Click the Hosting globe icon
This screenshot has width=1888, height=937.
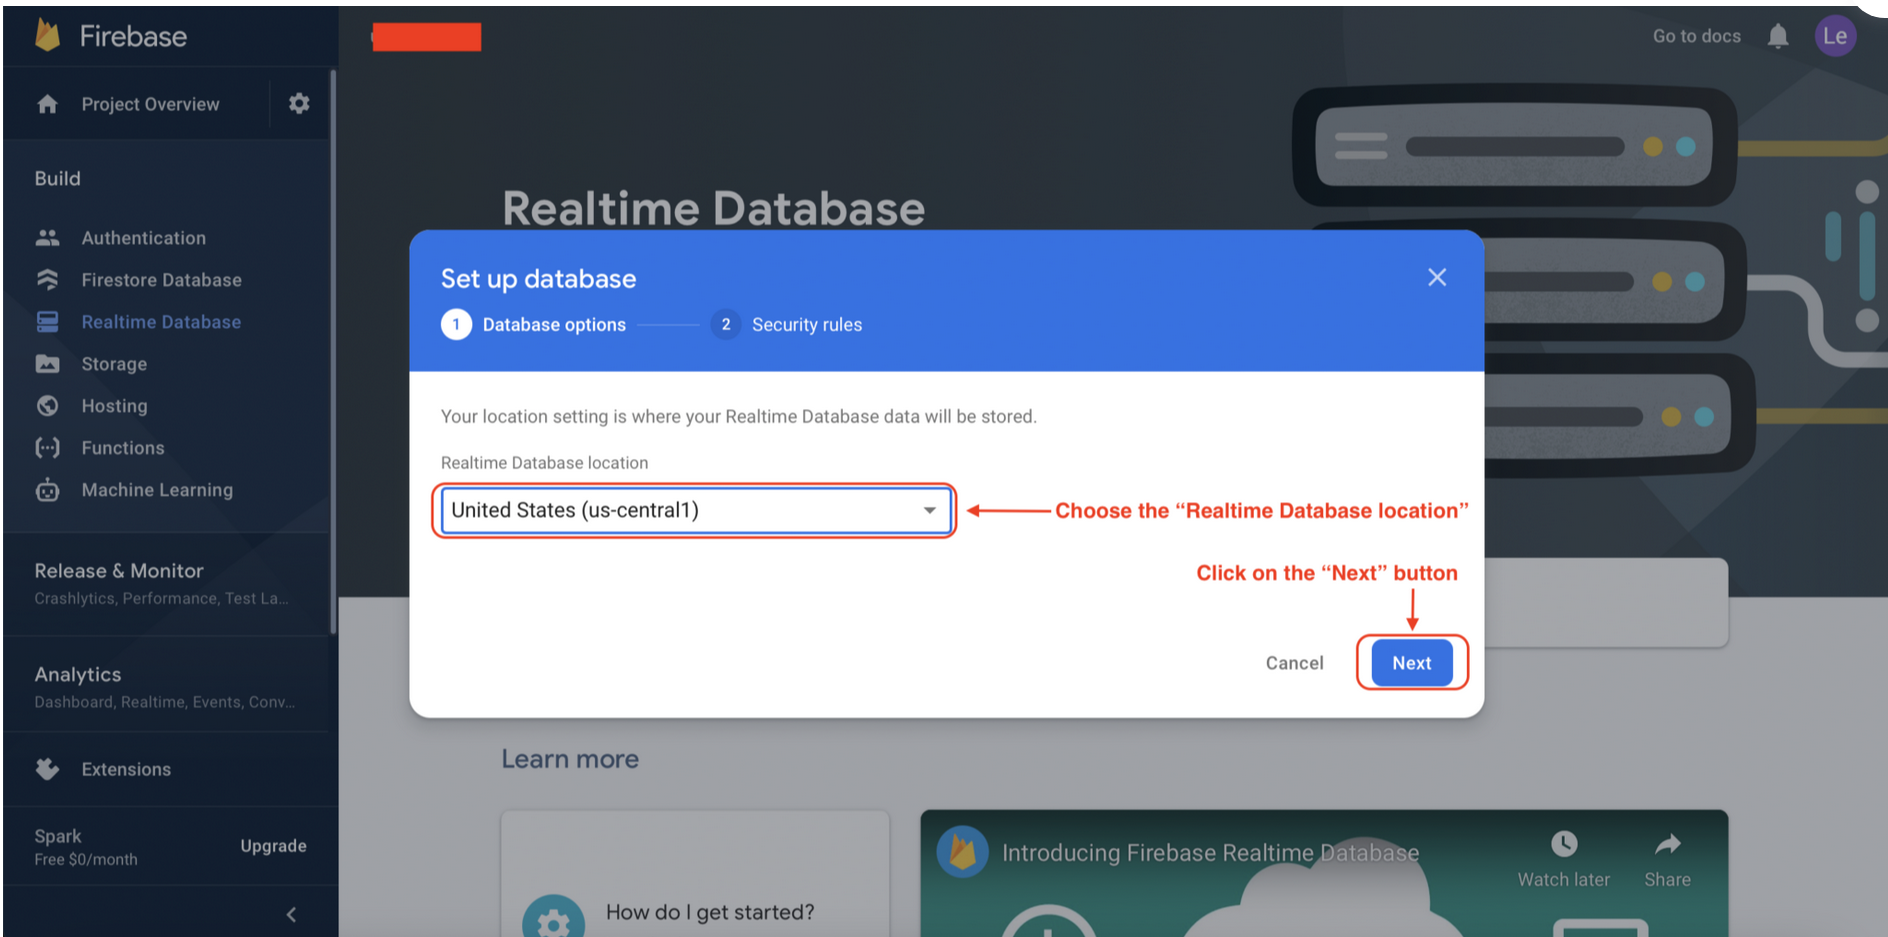pos(47,406)
